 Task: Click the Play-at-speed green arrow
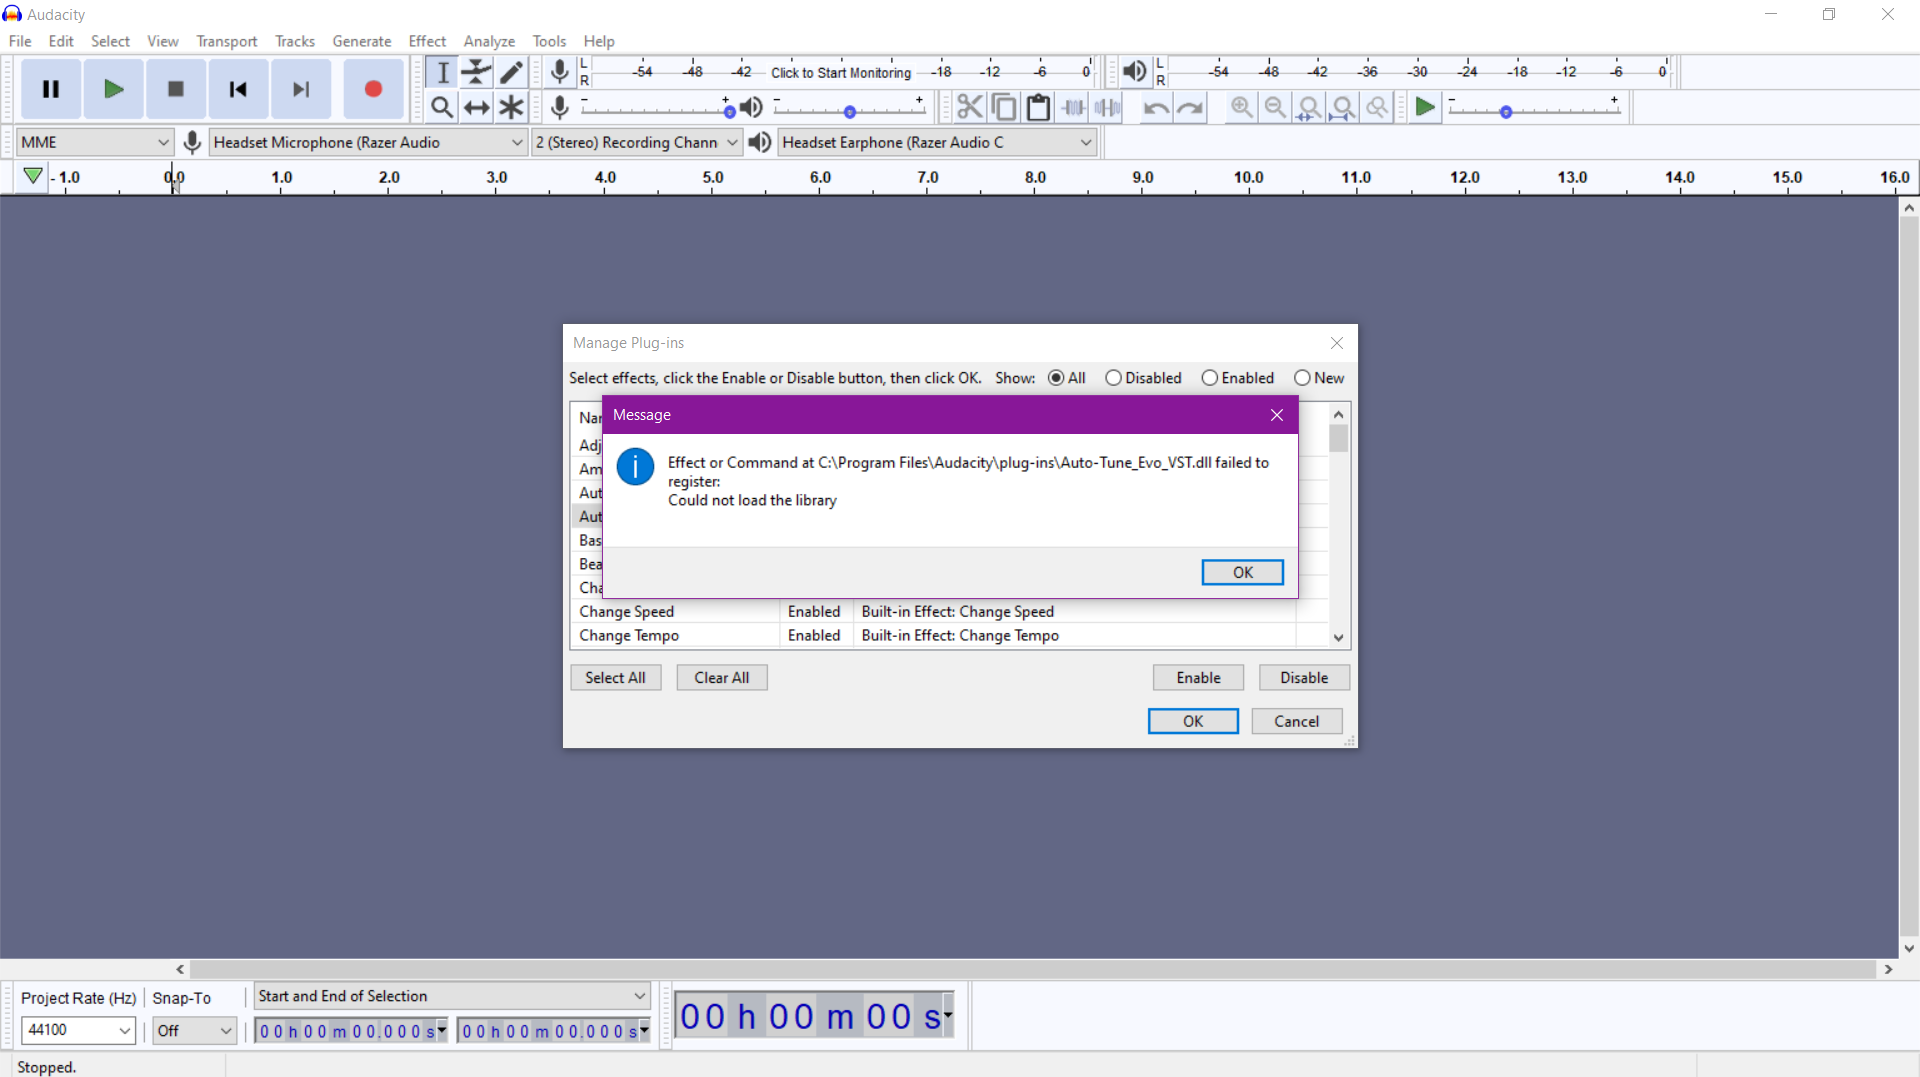[1425, 107]
